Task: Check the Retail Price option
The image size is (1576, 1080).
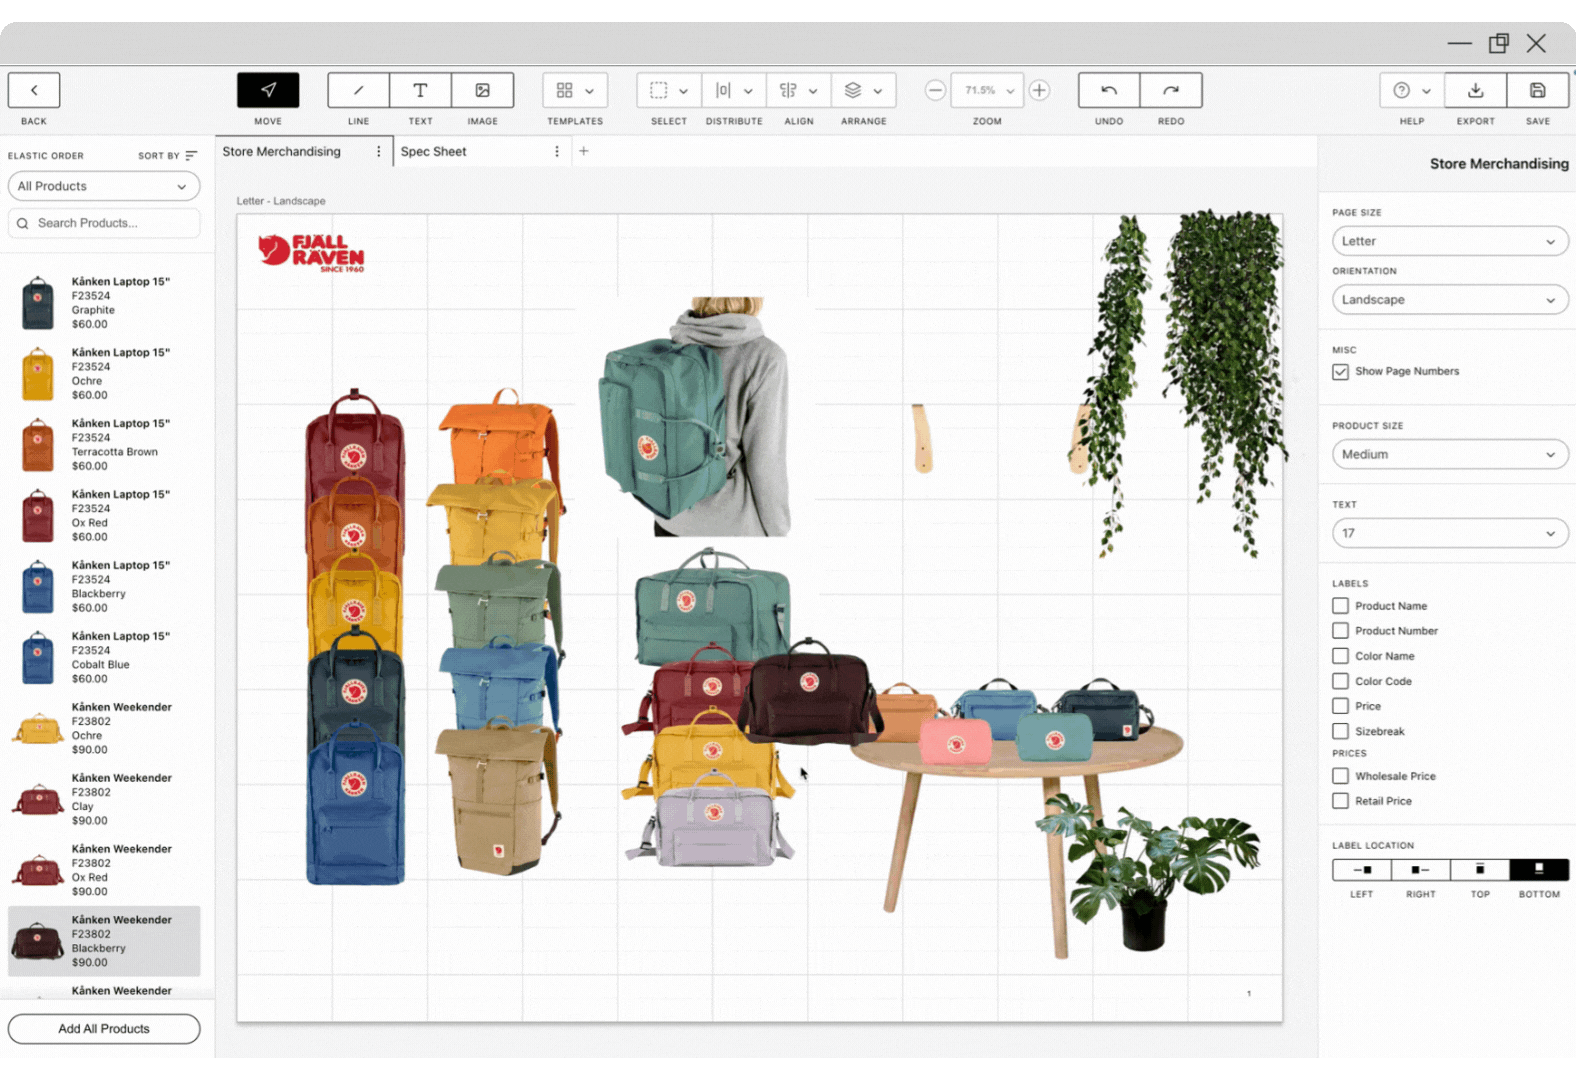Action: [x=1341, y=801]
